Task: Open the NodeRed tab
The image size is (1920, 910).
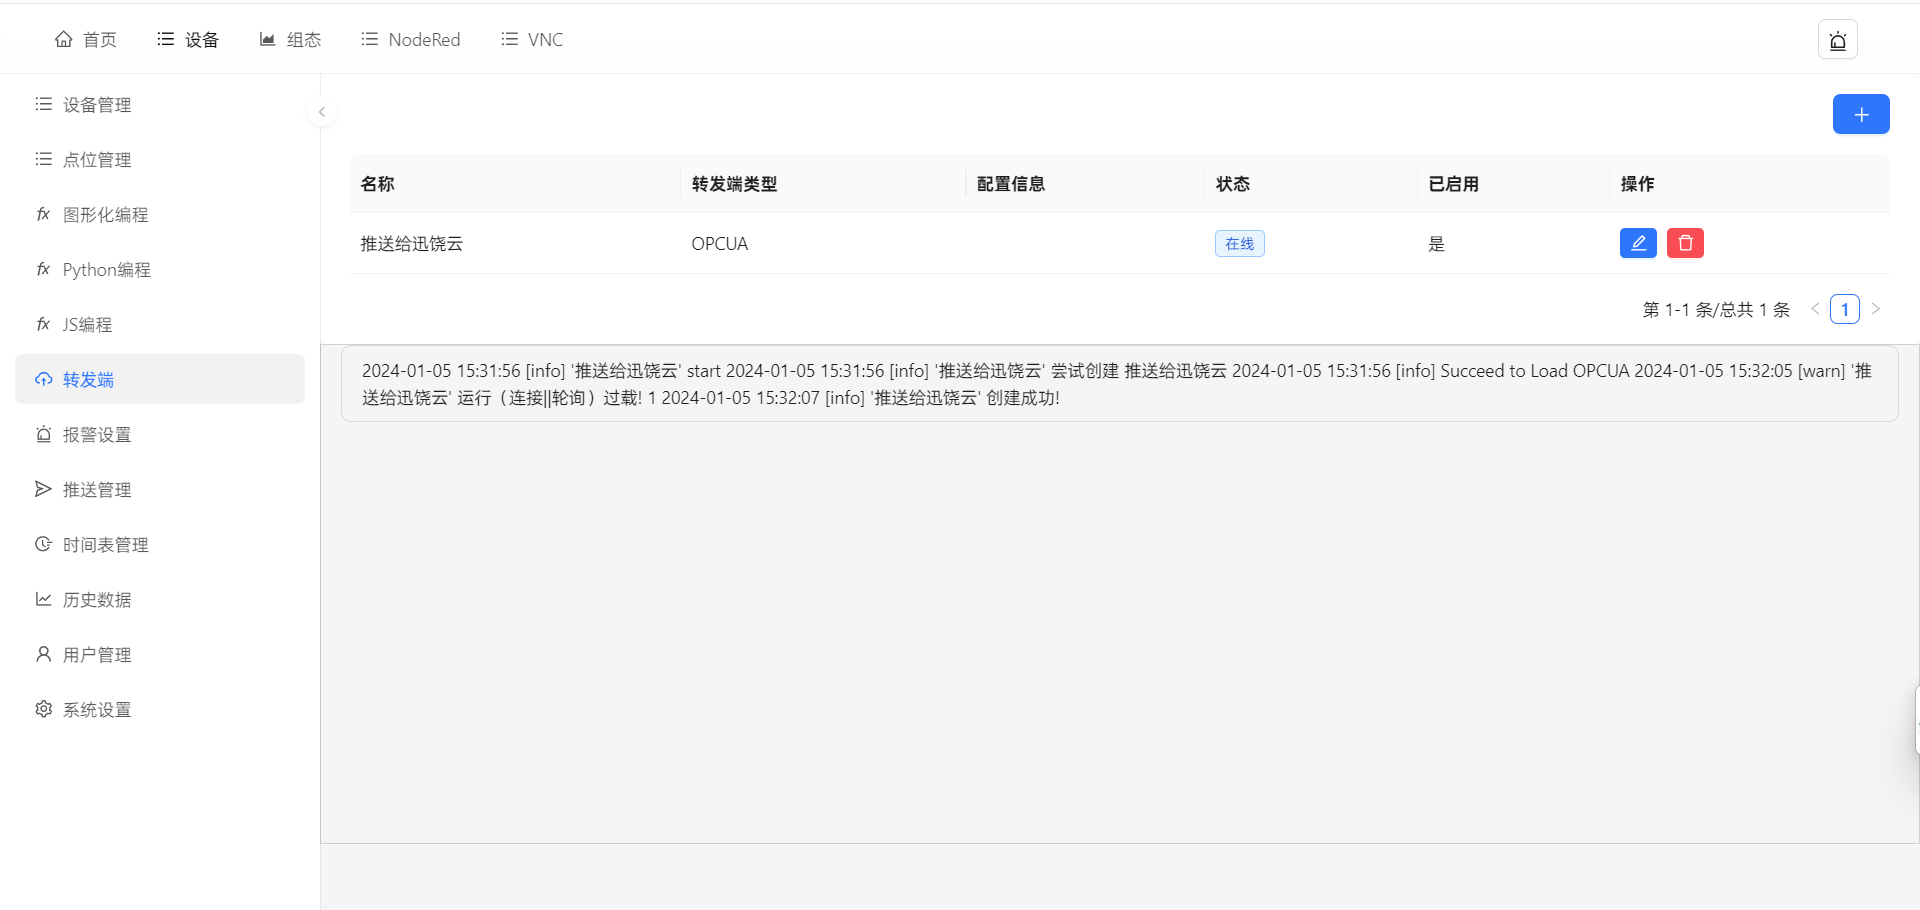Action: coord(411,40)
